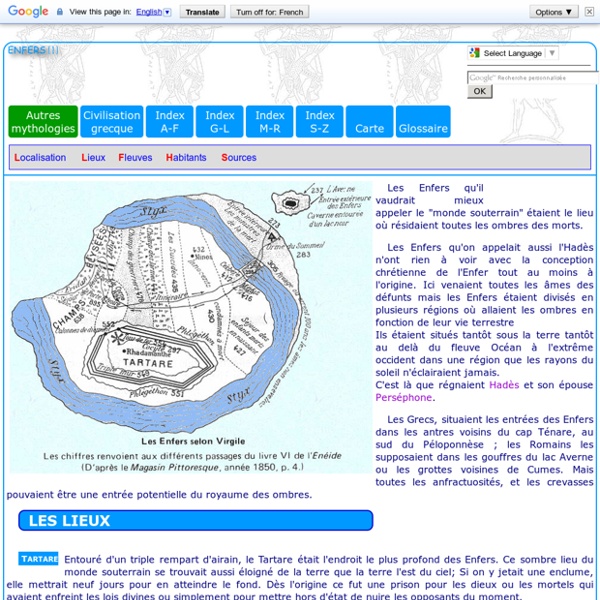Jump to the Fleuves section
Image resolution: width=600 pixels, height=600 pixels.
135,157
